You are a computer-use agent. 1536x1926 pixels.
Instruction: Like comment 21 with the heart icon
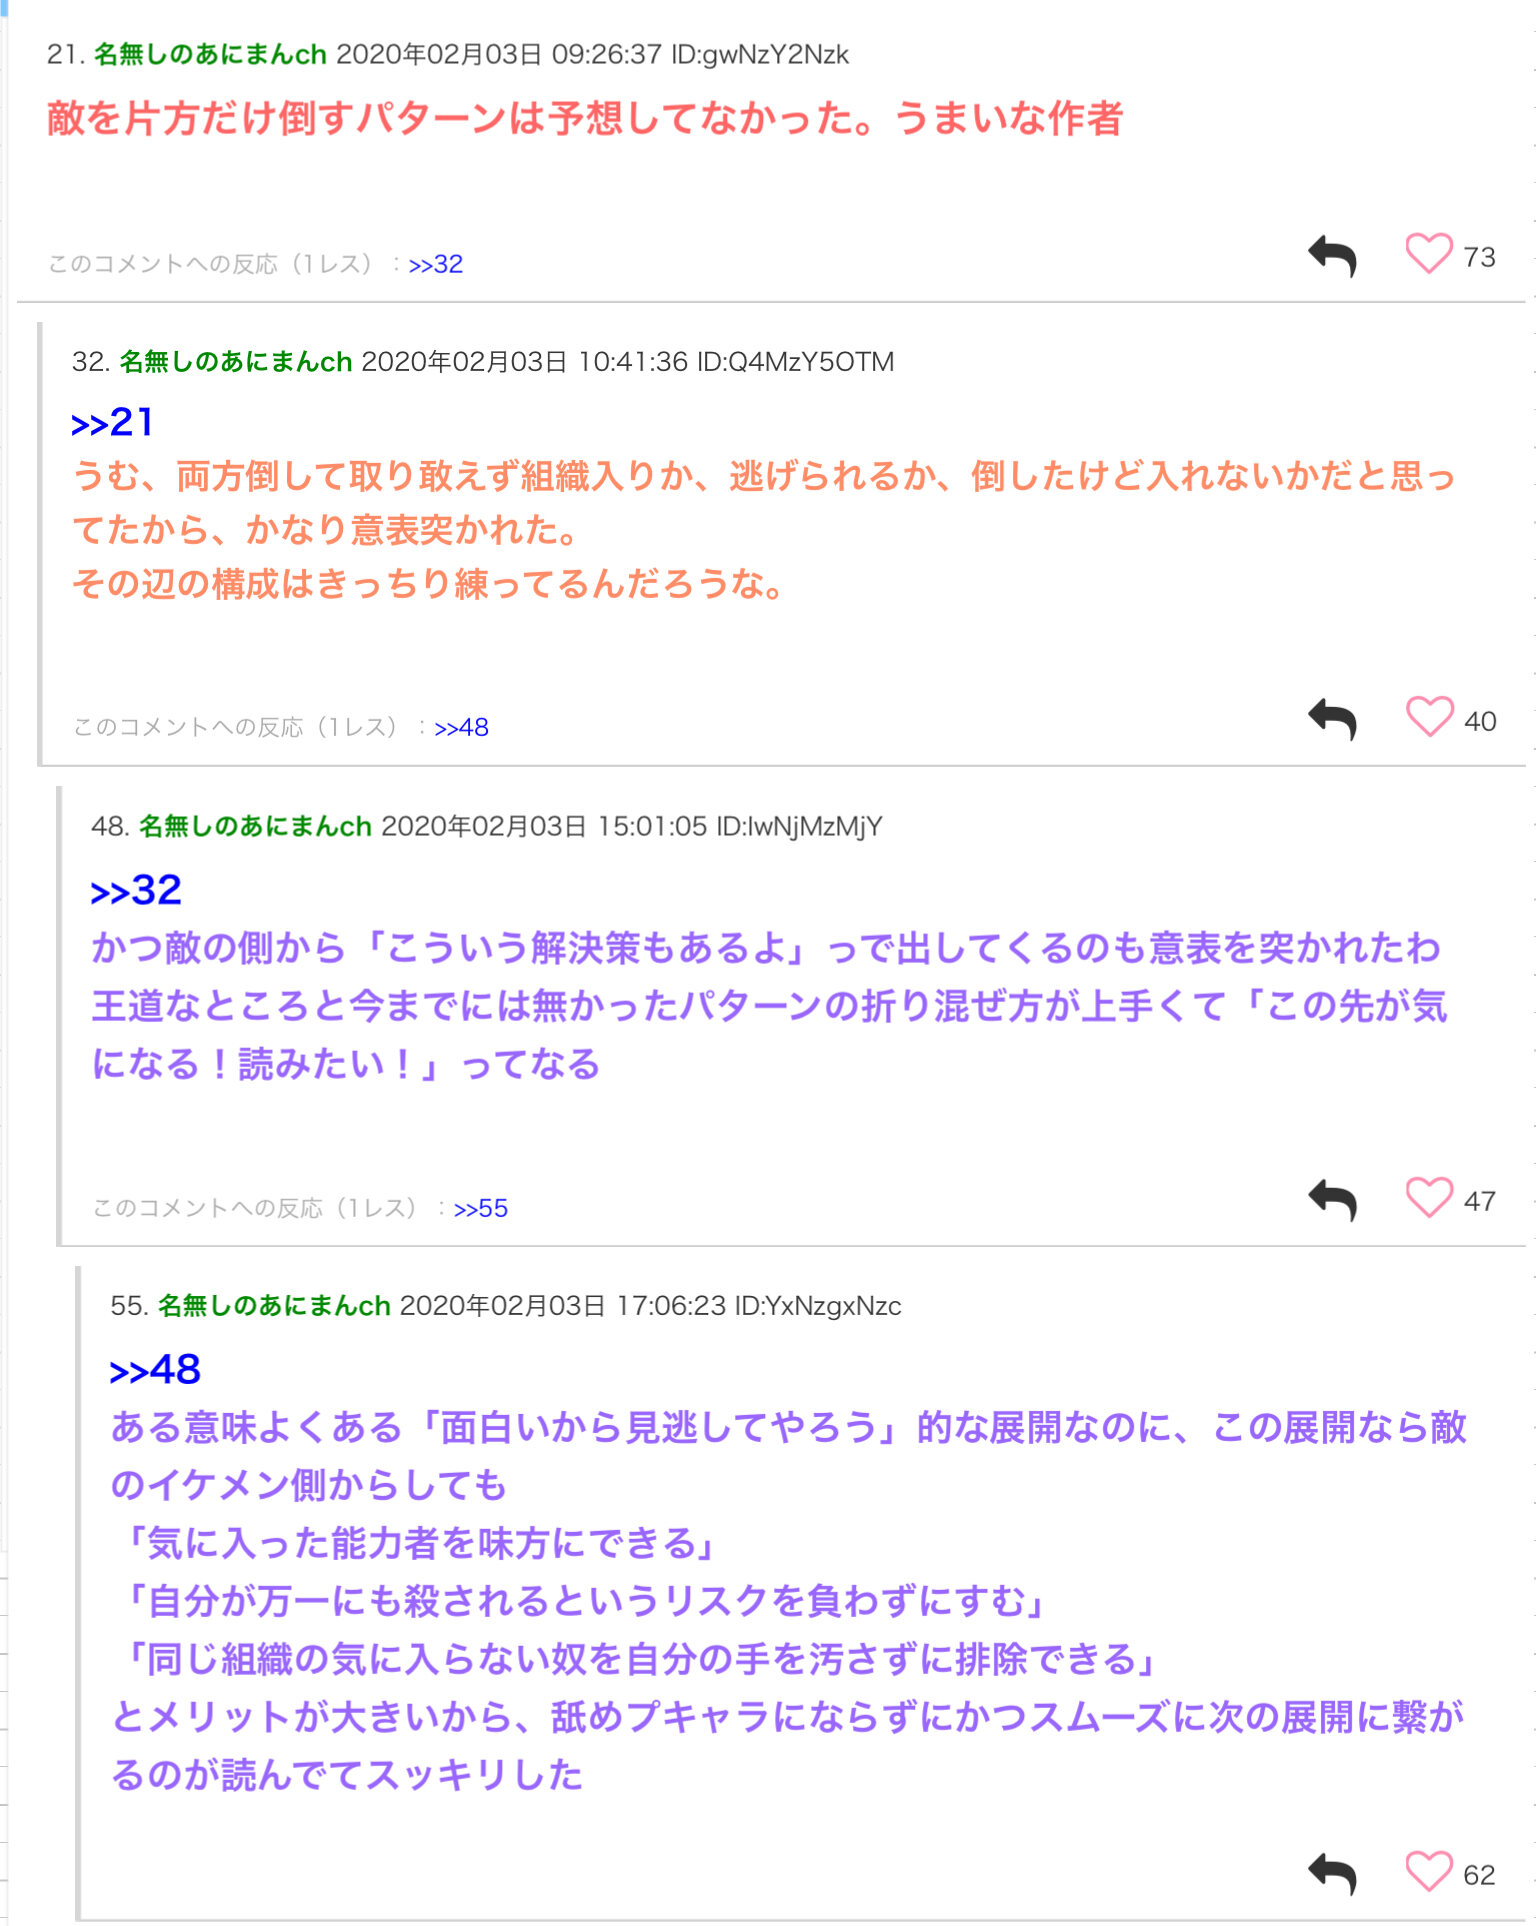click(x=1429, y=253)
